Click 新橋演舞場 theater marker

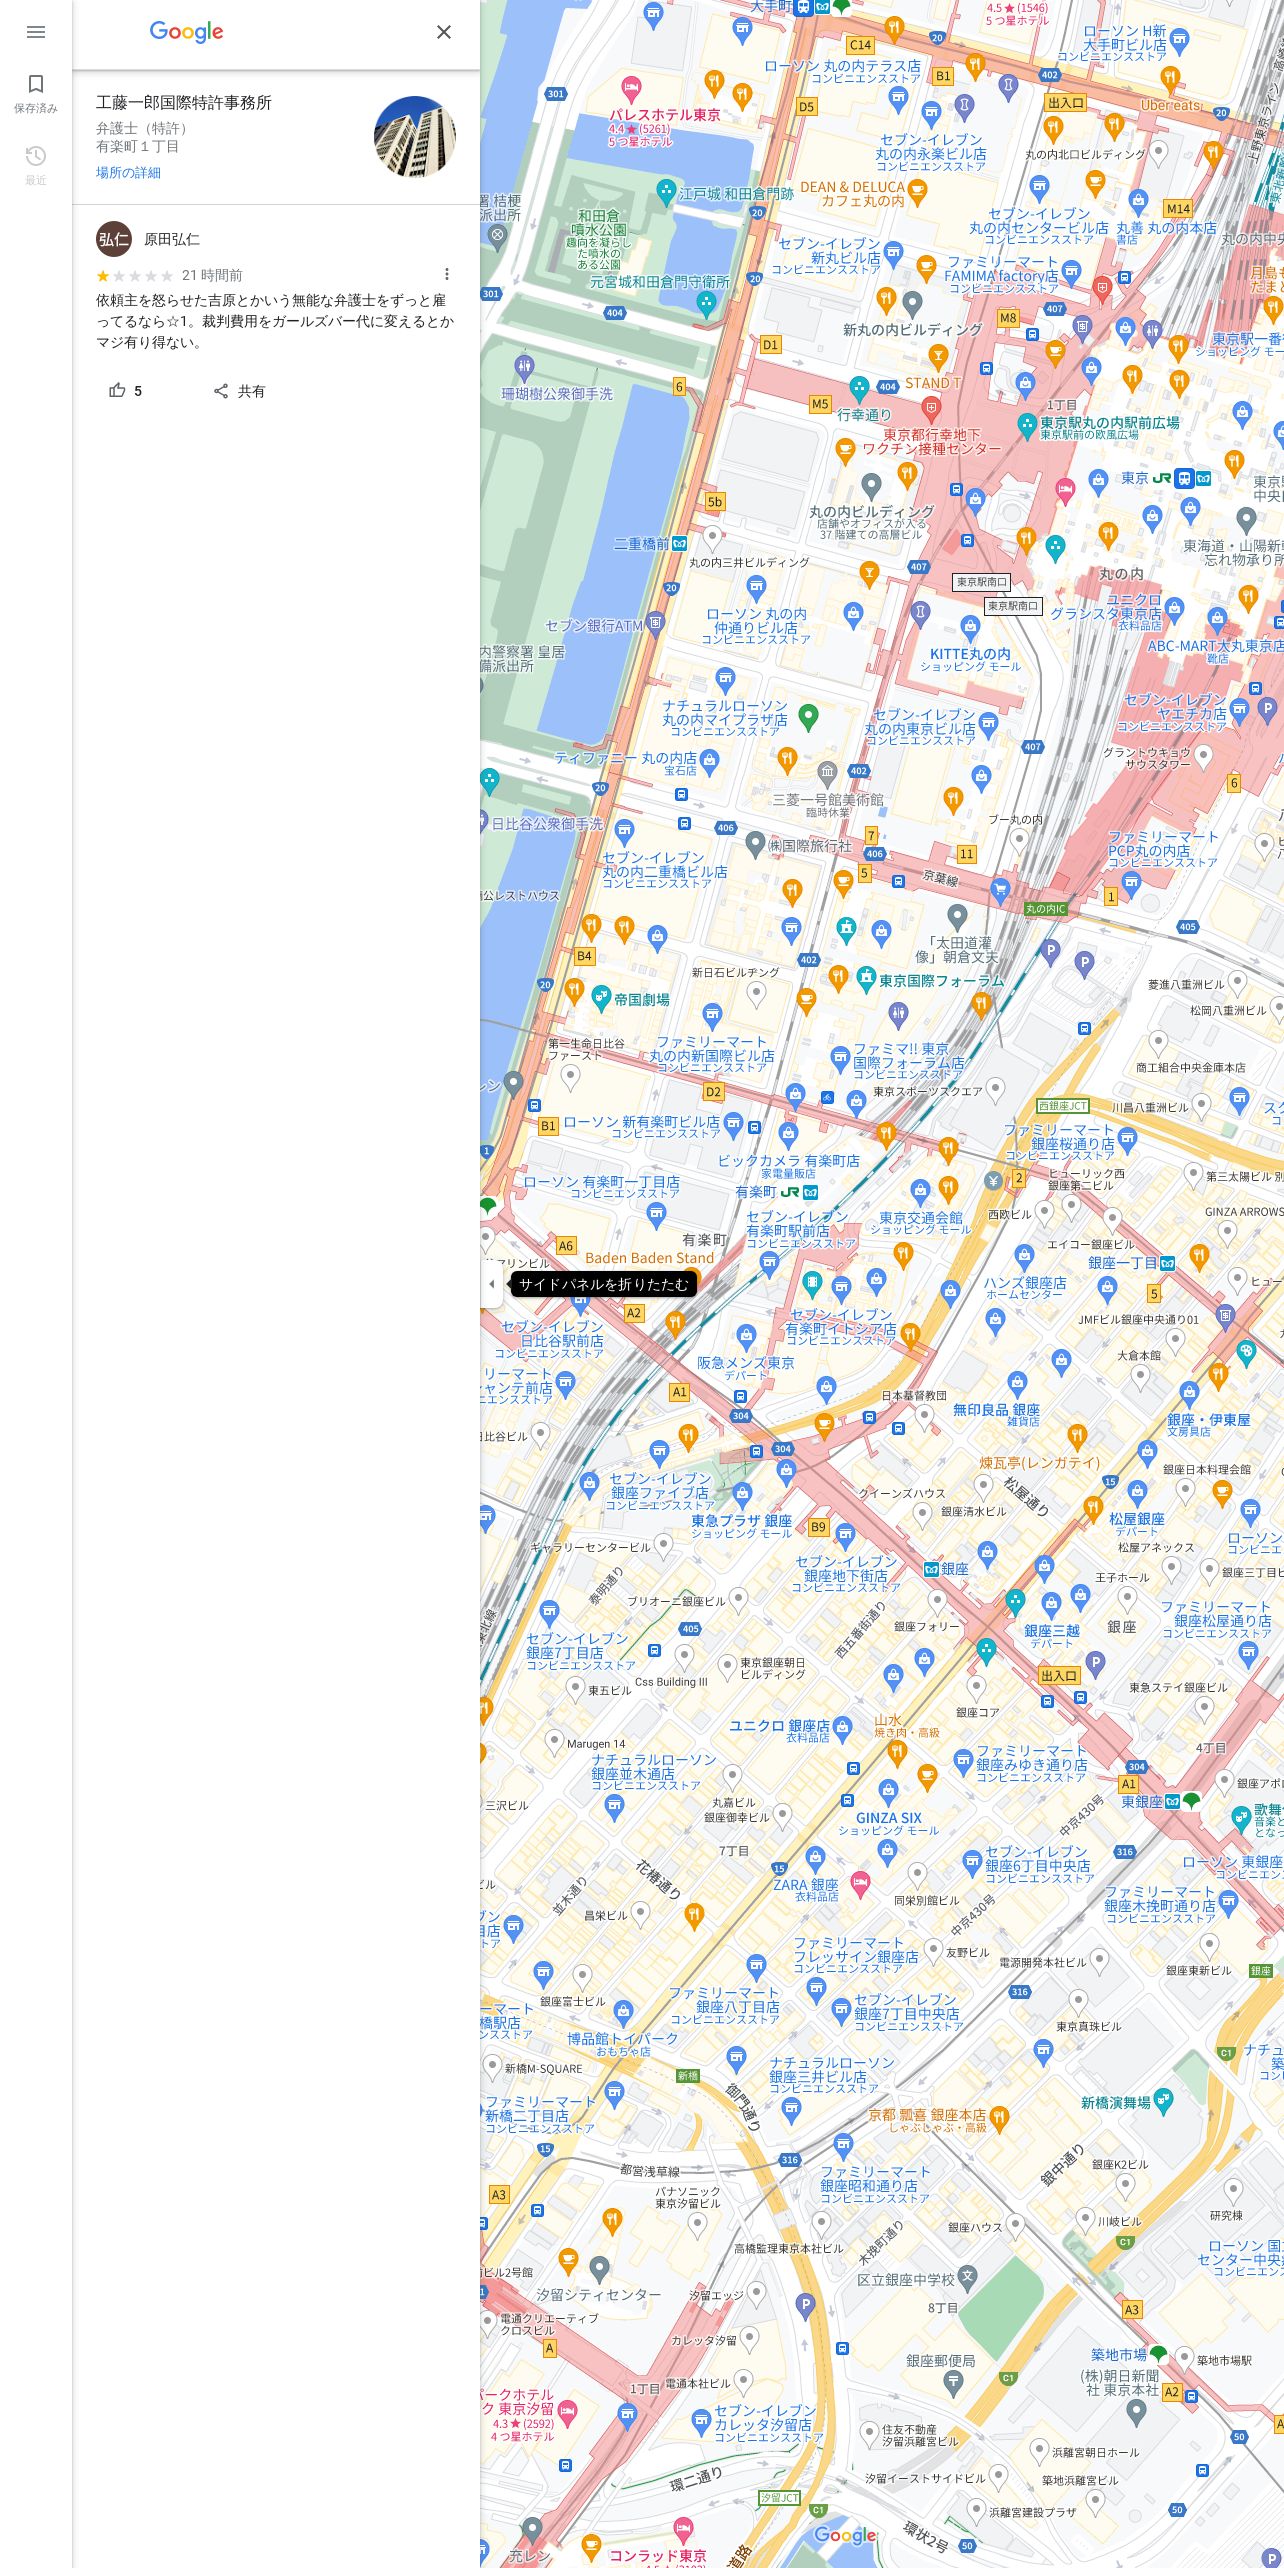click(1162, 2101)
